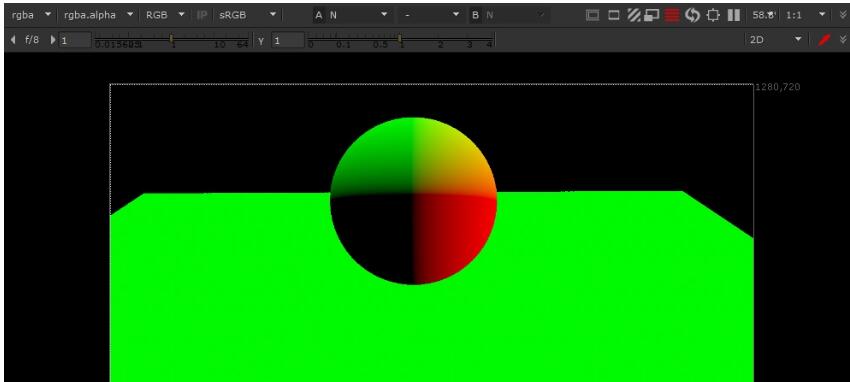This screenshot has height=382, width=850.
Task: Toggle the IP input process button
Action: (202, 15)
